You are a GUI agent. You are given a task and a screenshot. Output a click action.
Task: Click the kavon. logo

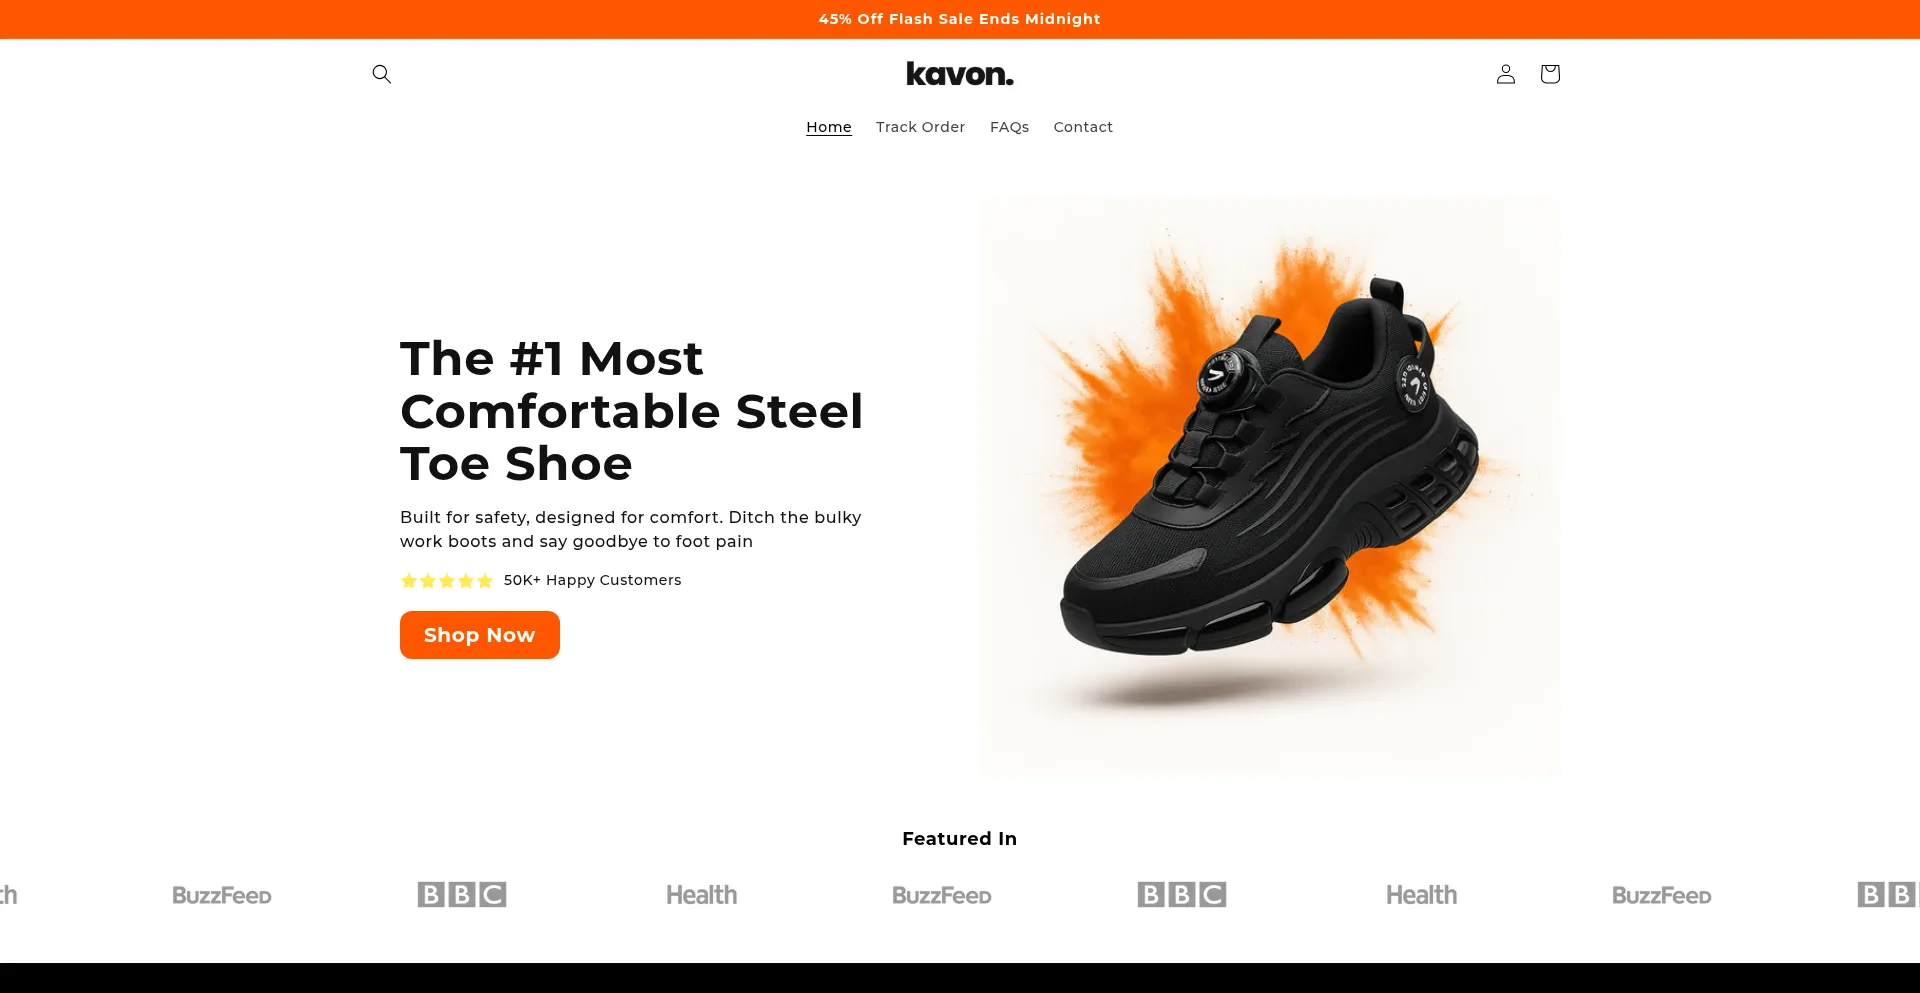(959, 74)
